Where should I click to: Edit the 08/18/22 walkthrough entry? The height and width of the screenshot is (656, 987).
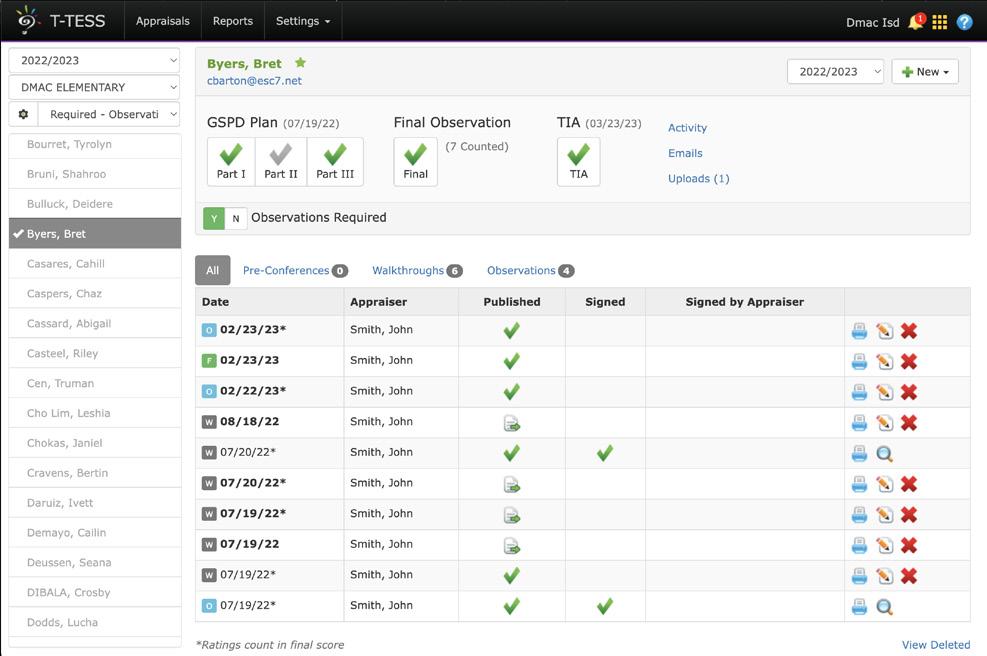tap(884, 423)
